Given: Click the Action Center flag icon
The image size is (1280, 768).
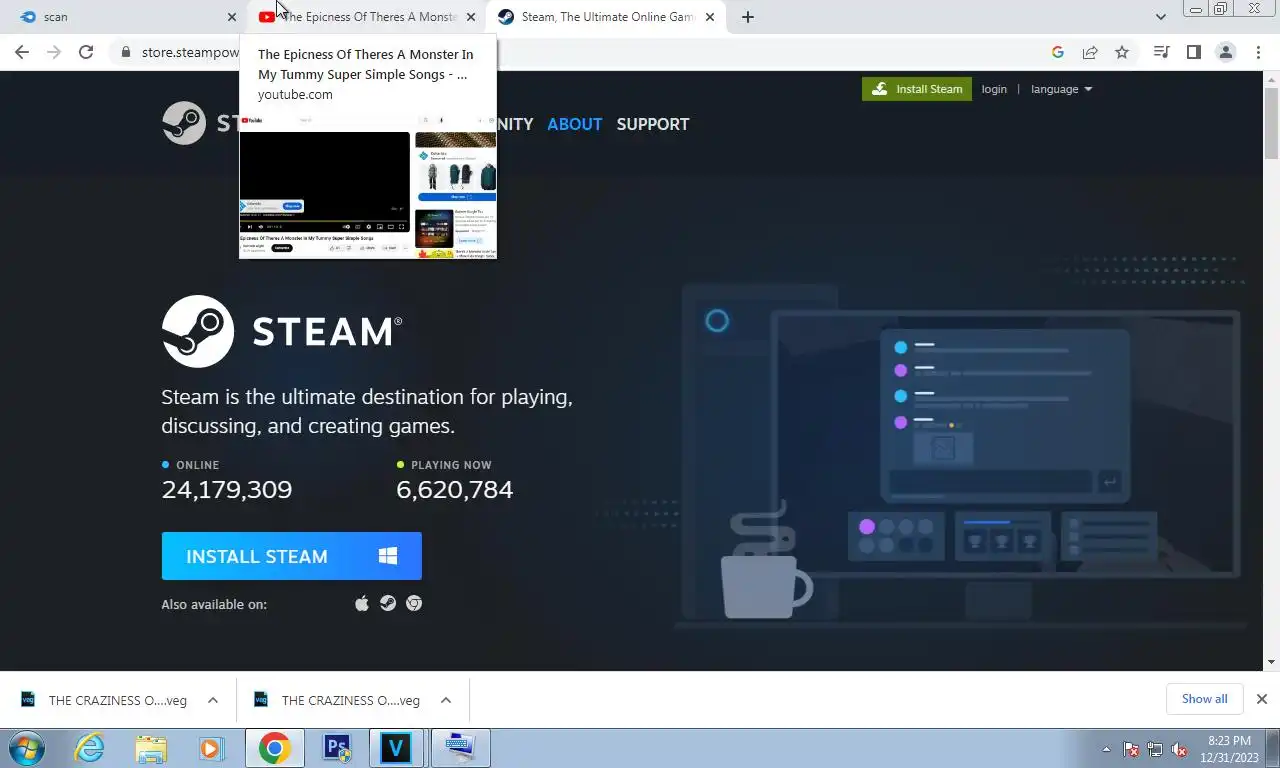Looking at the screenshot, I should tap(1131, 749).
